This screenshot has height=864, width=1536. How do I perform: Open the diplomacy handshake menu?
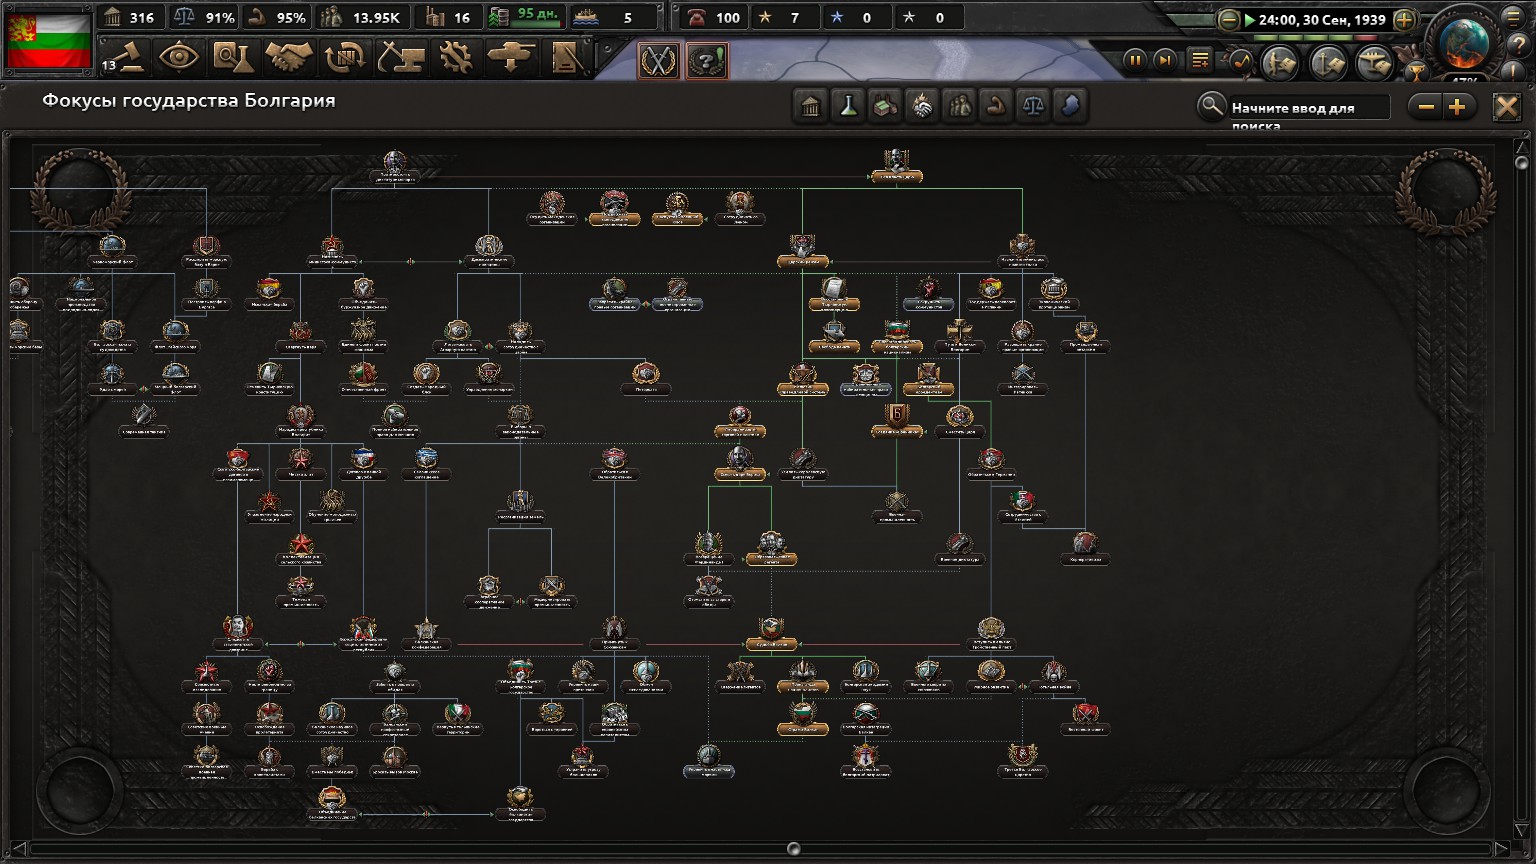(289, 58)
